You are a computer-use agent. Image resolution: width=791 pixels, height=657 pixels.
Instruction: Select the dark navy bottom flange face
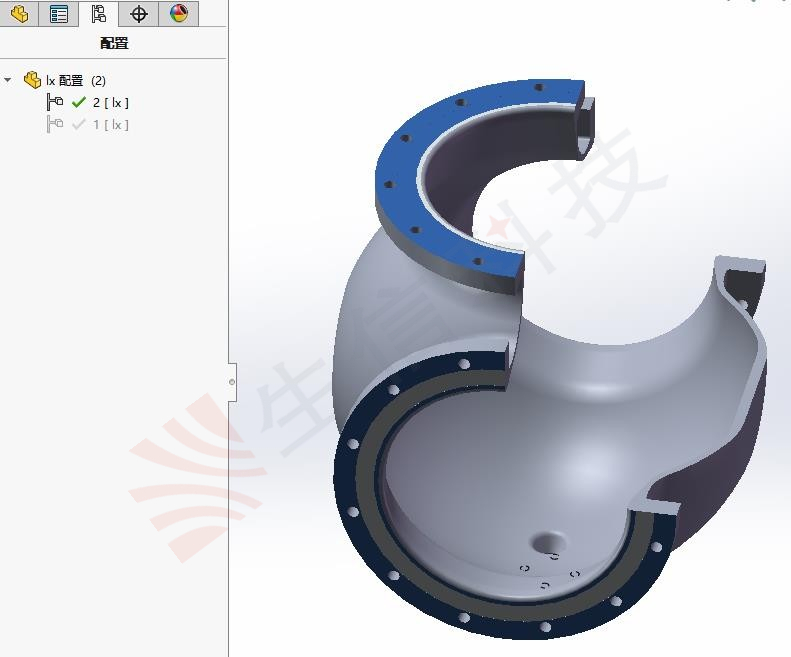coord(347,479)
